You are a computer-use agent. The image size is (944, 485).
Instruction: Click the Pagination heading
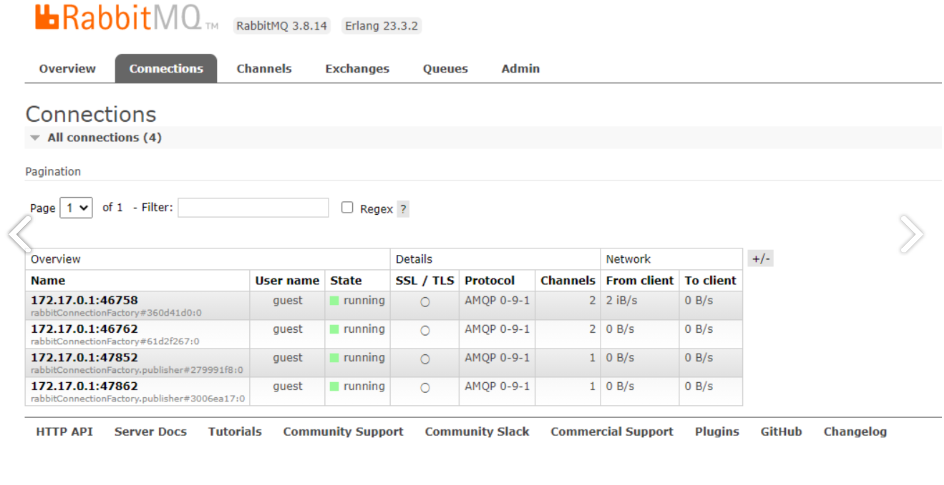point(53,171)
